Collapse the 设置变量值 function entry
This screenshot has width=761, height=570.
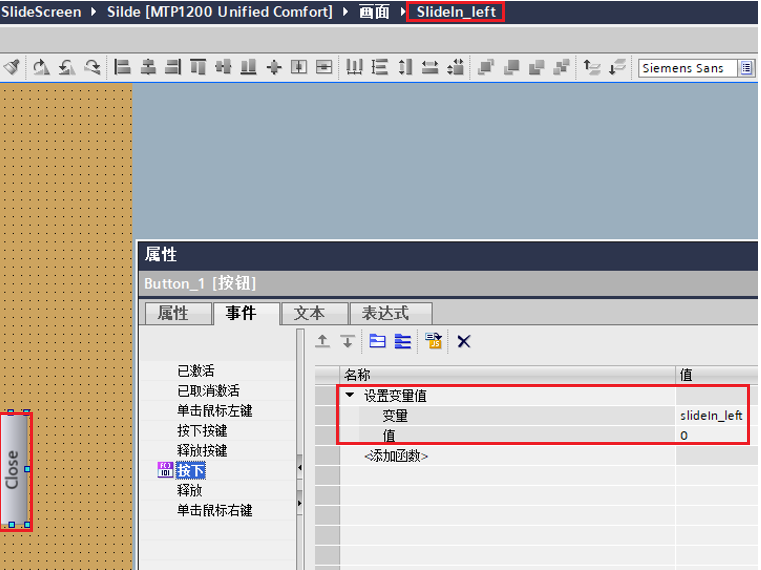(350, 396)
